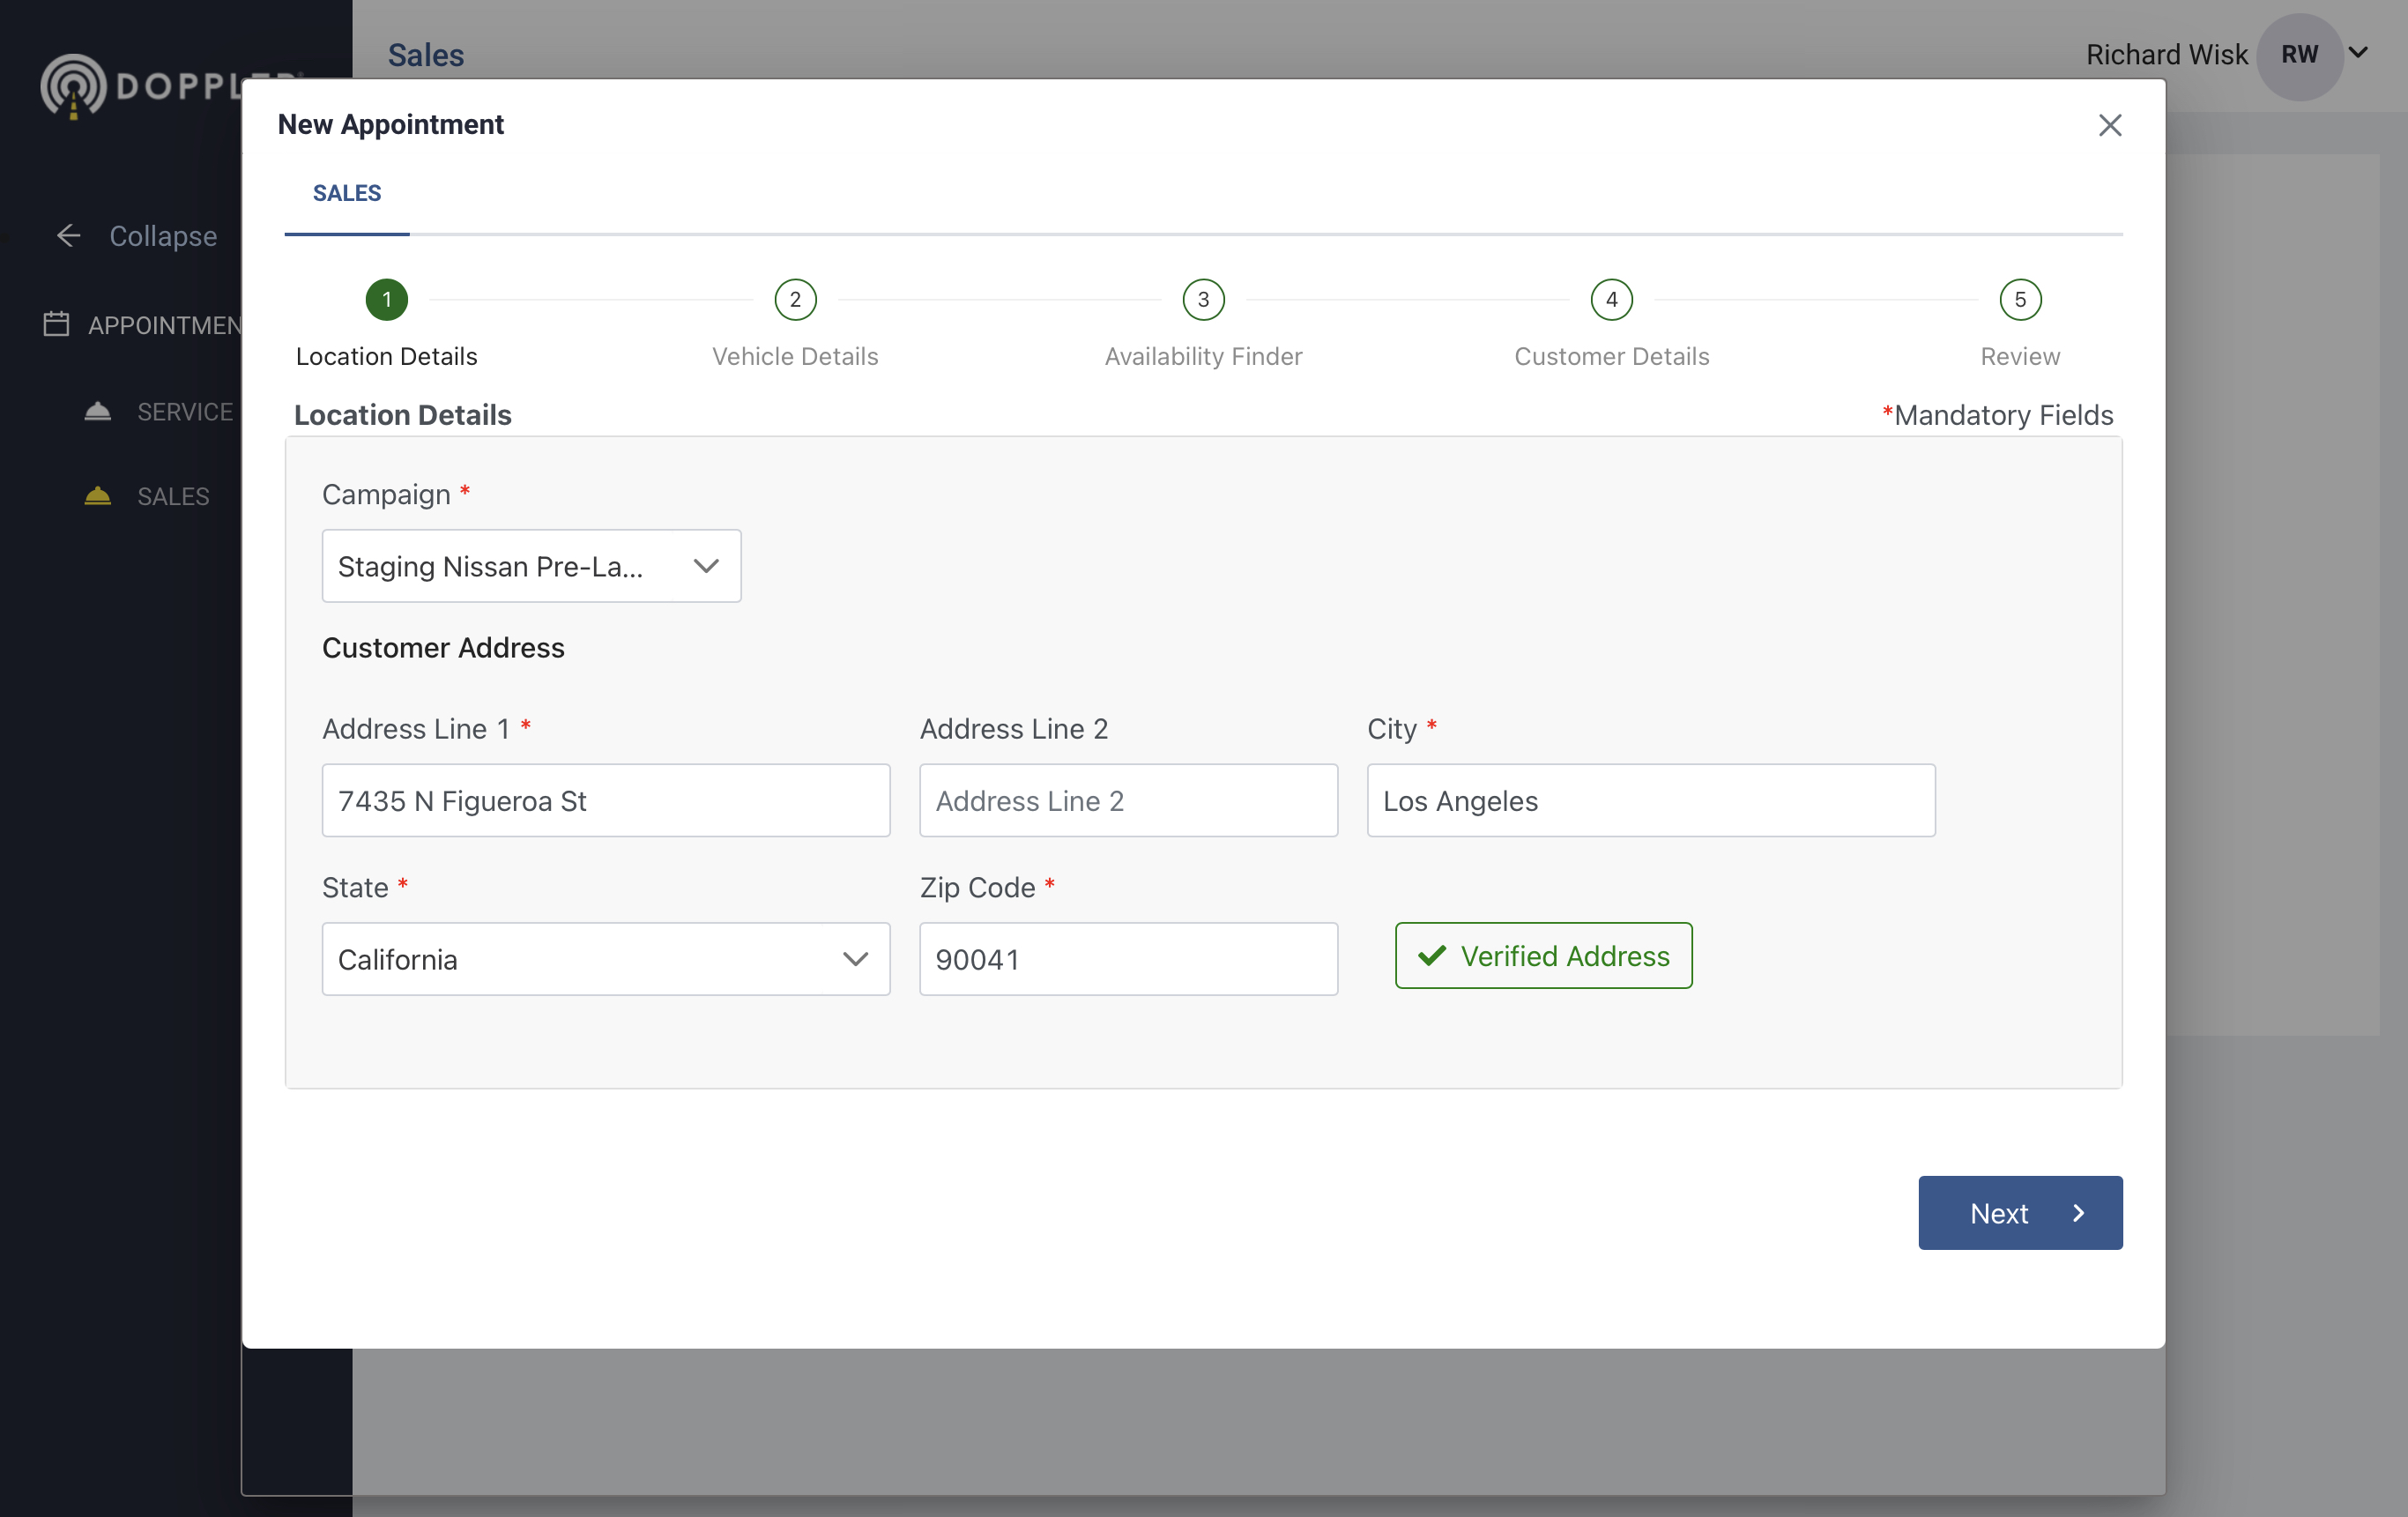Focus the City field with Los Angeles
This screenshot has width=2408, height=1517.
(x=1650, y=801)
